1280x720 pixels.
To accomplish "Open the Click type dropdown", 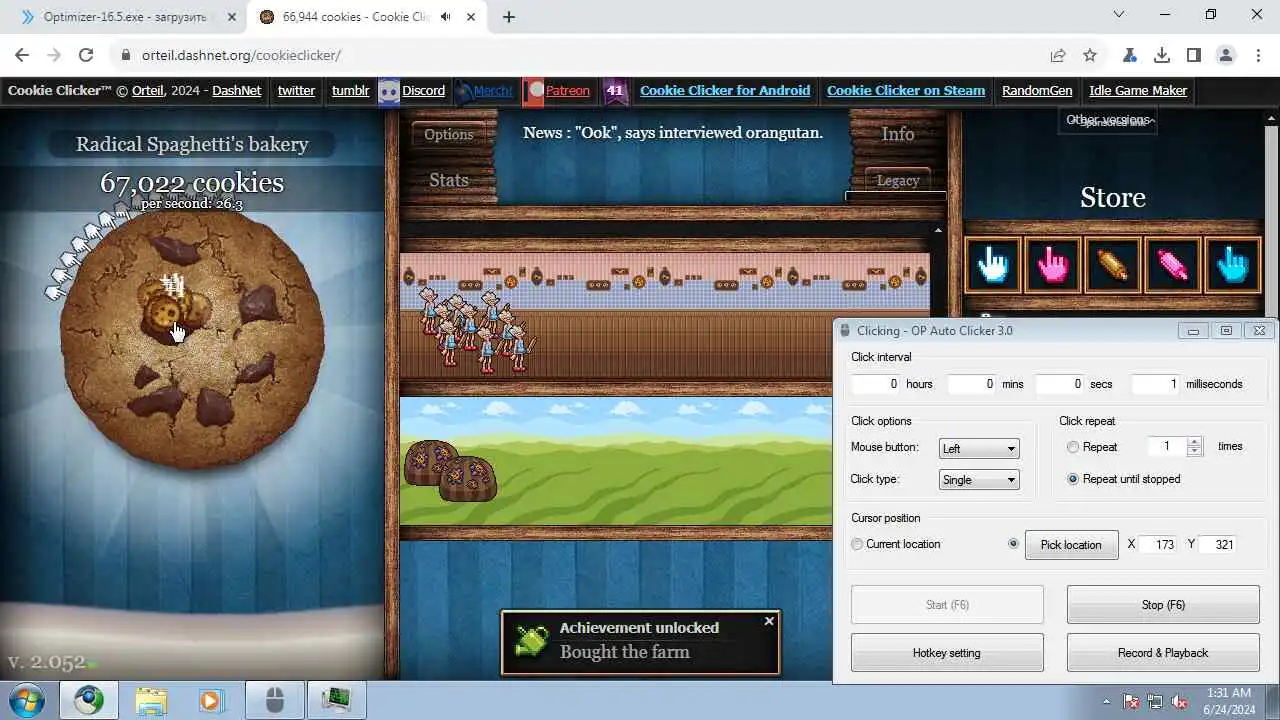I will click(979, 480).
